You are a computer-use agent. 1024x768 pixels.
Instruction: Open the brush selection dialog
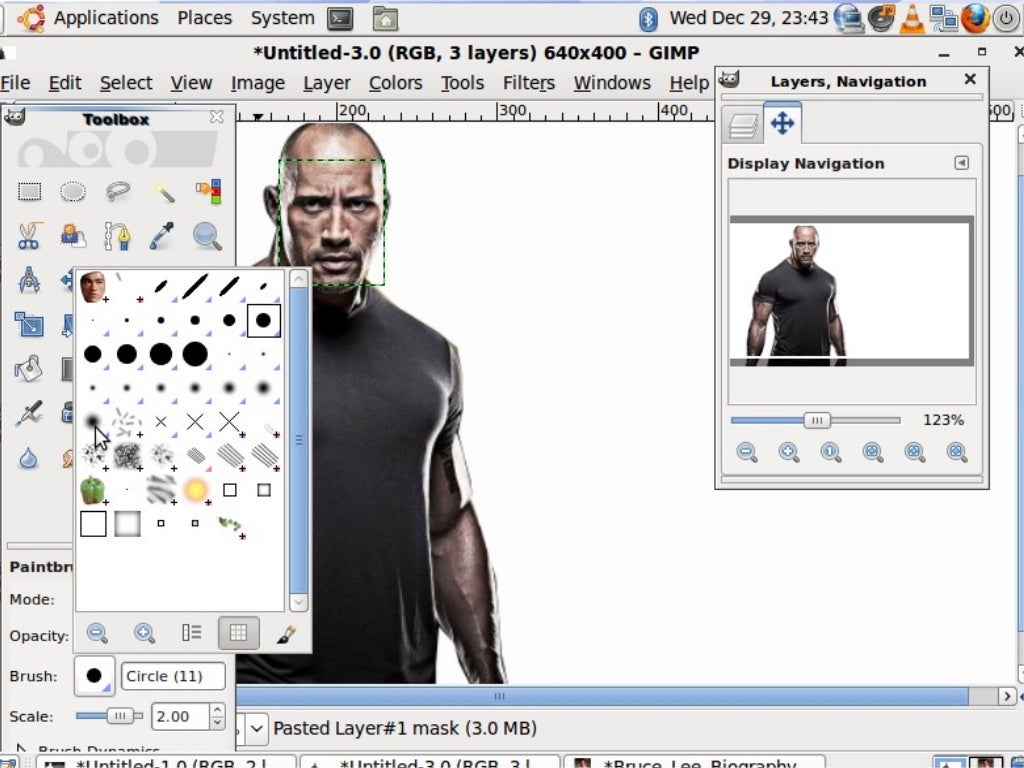[285, 633]
